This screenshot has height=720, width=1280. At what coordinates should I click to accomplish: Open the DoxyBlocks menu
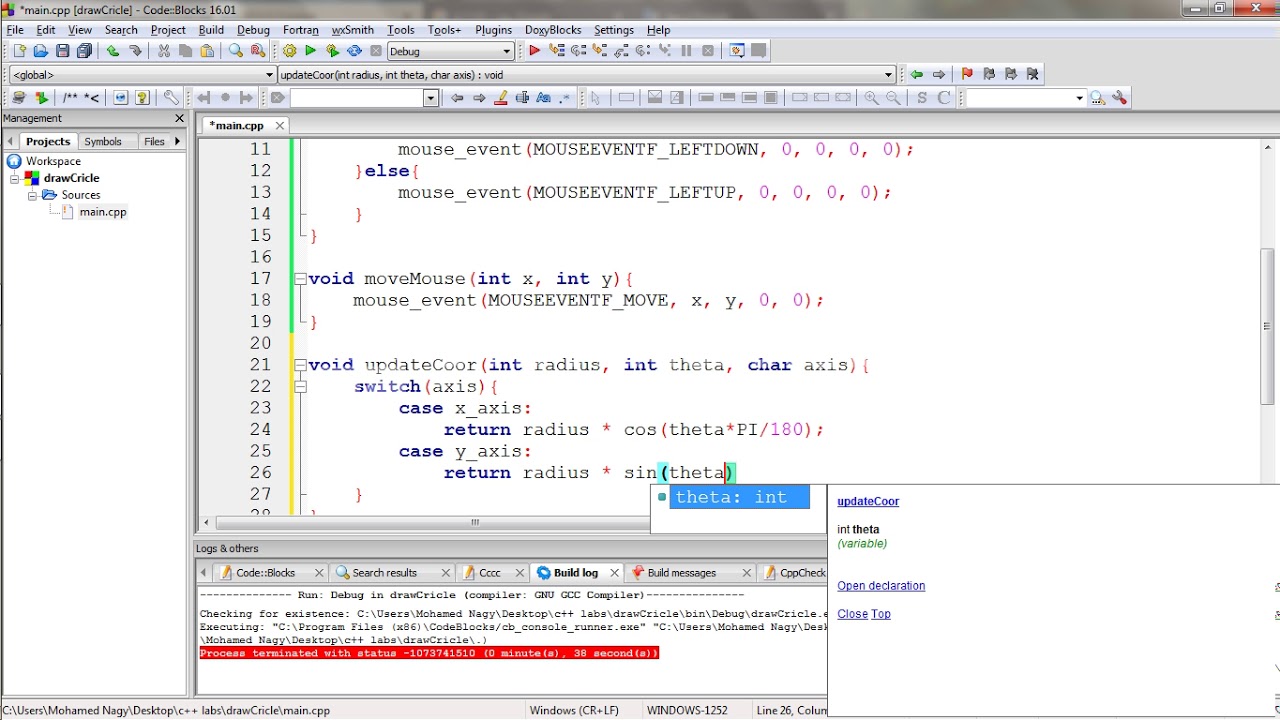[x=553, y=30]
